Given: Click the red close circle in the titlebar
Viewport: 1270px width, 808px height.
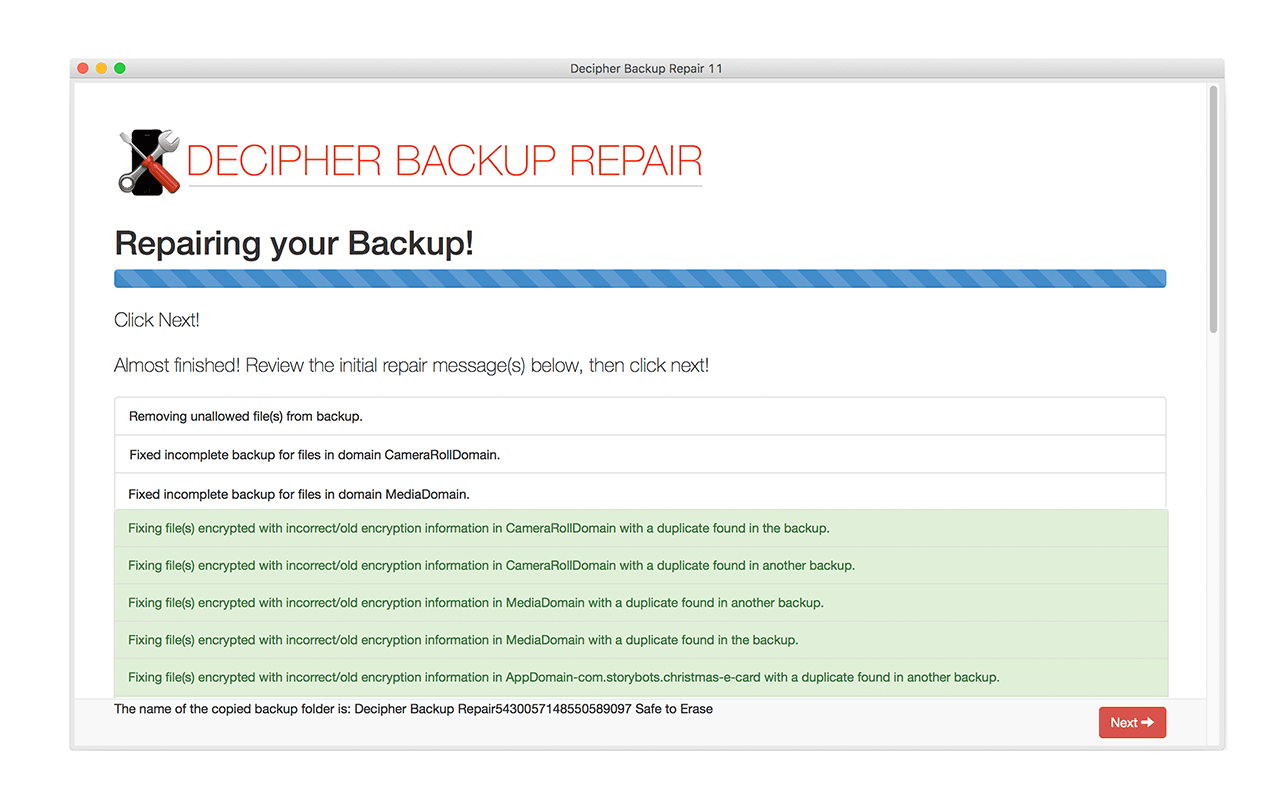Looking at the screenshot, I should [82, 68].
